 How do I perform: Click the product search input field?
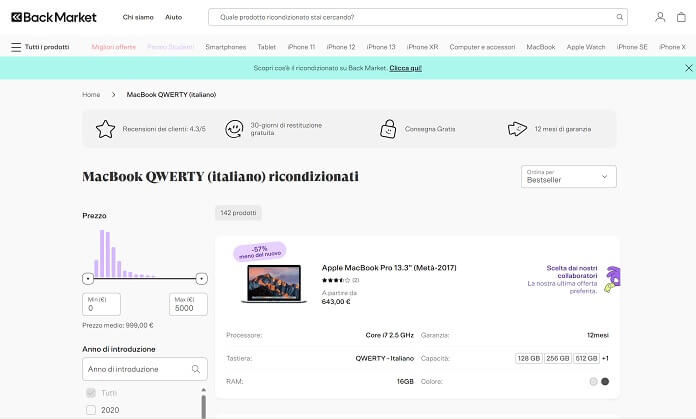tap(418, 17)
